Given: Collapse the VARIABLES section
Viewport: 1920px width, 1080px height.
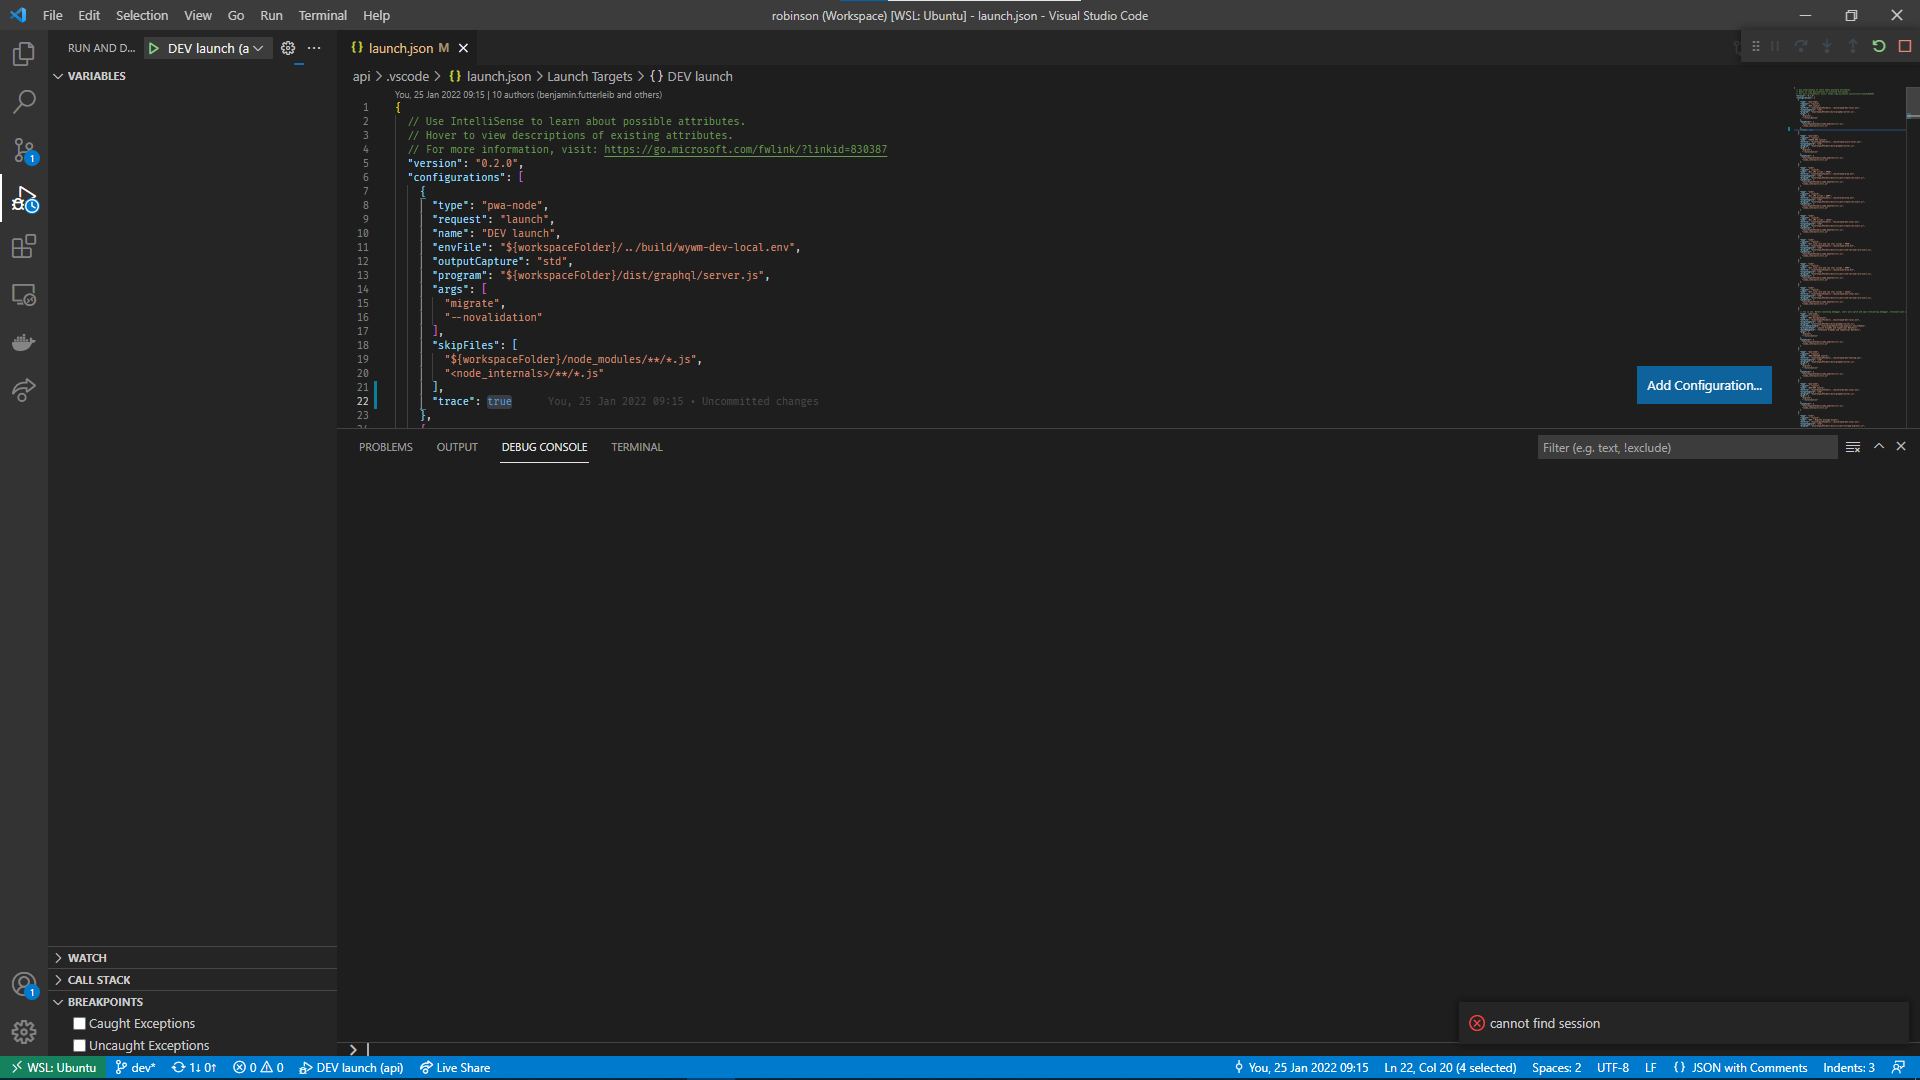Looking at the screenshot, I should [96, 76].
